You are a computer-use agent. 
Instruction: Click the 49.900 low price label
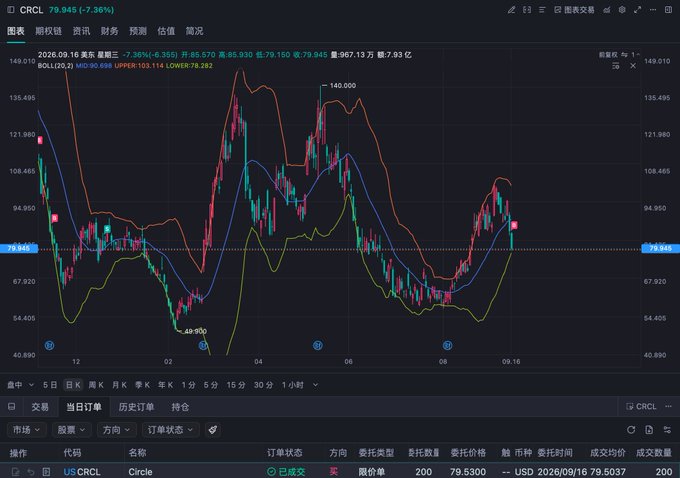click(x=196, y=331)
